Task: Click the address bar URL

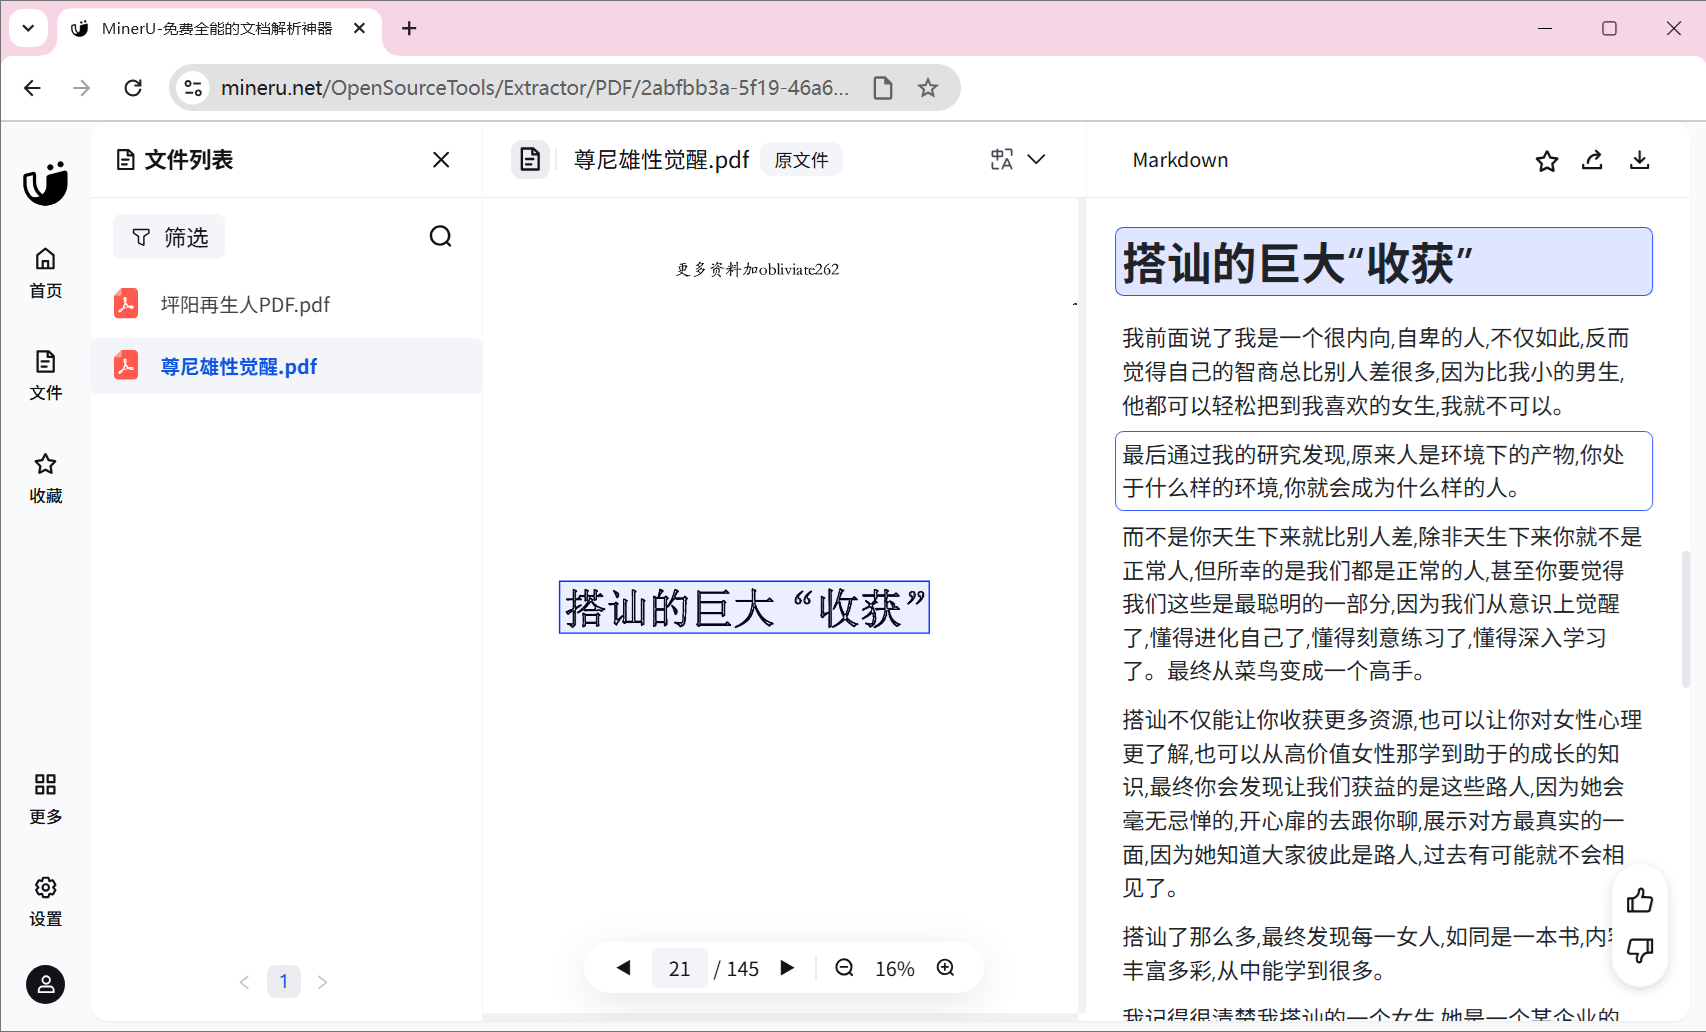Action: coord(535,88)
